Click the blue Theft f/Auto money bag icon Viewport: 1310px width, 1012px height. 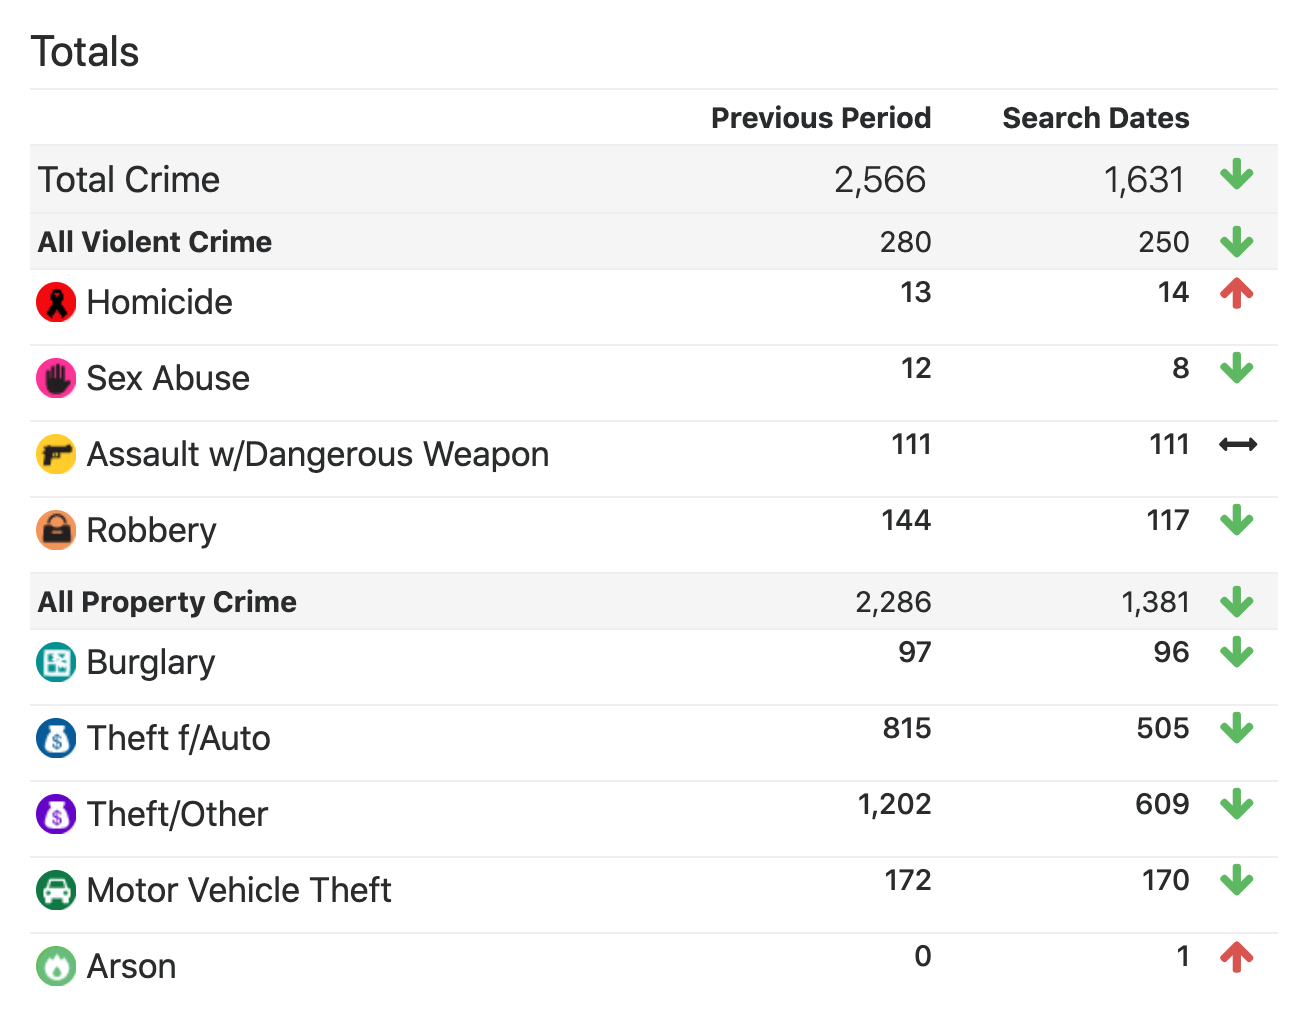56,738
